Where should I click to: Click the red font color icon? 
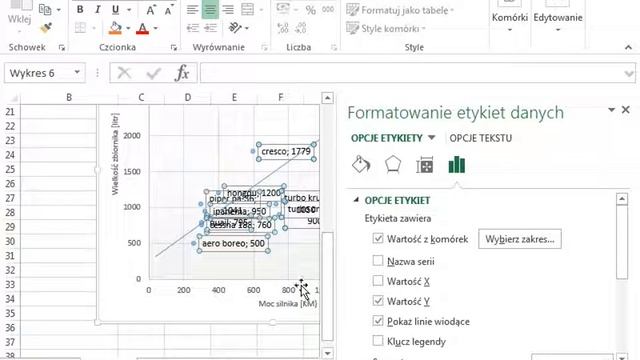[x=142, y=28]
